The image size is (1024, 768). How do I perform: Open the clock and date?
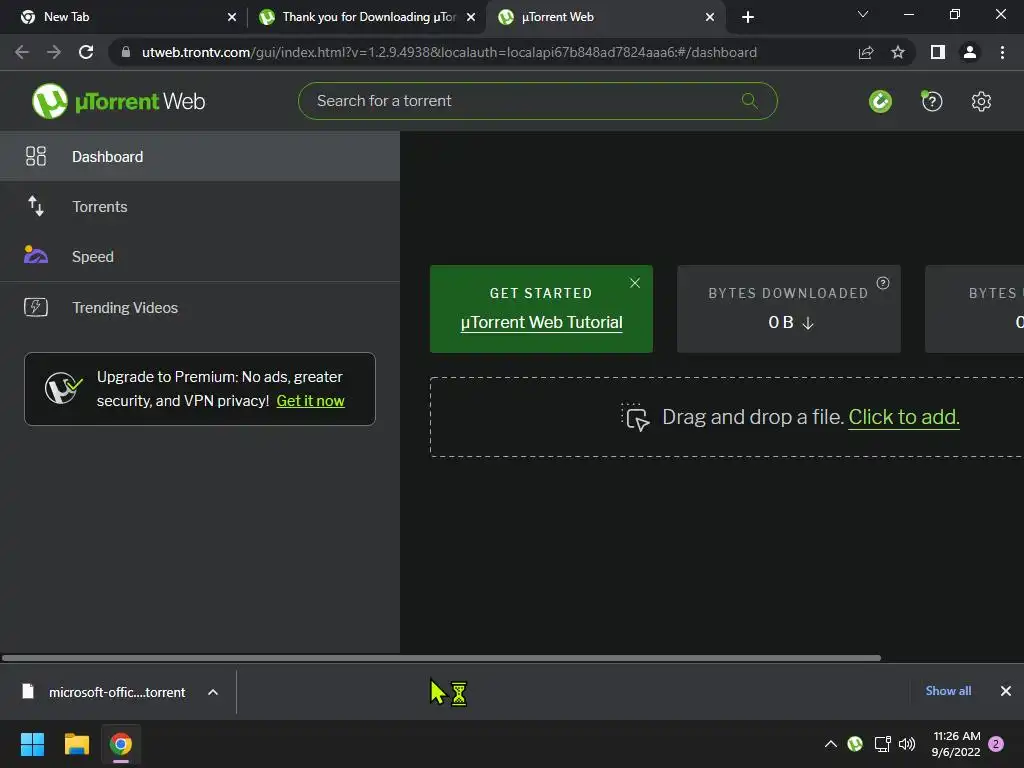coord(956,744)
